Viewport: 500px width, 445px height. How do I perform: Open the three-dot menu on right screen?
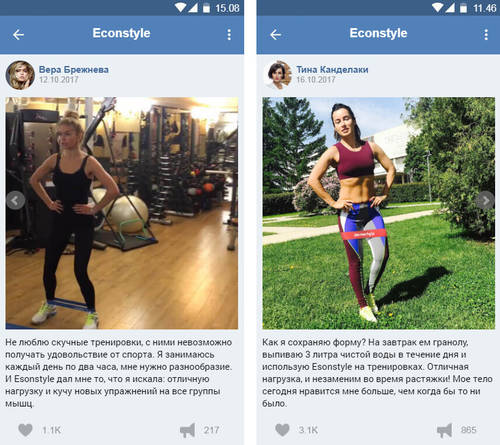(x=486, y=35)
